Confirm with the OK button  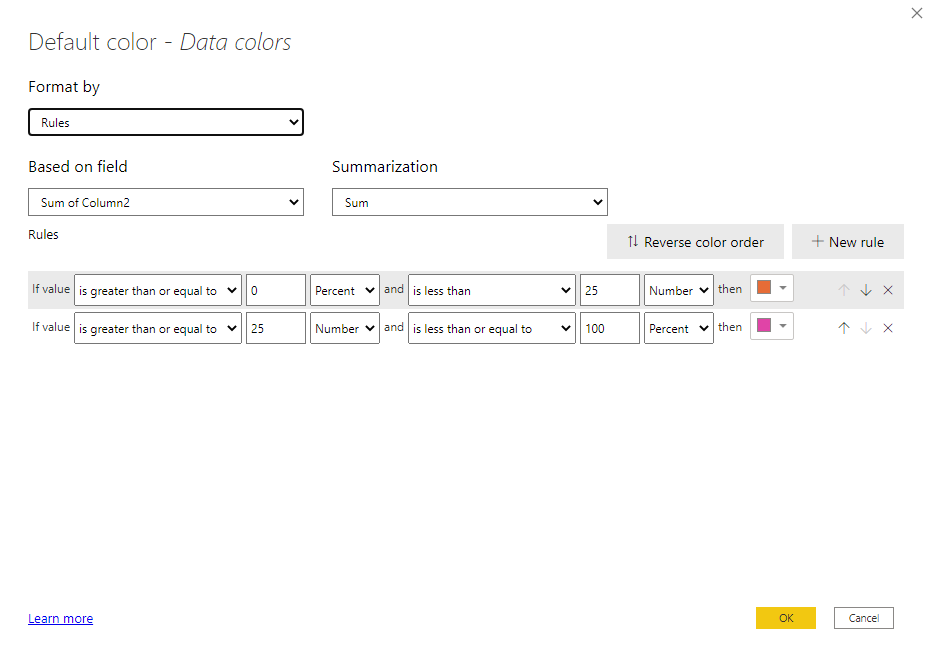786,618
